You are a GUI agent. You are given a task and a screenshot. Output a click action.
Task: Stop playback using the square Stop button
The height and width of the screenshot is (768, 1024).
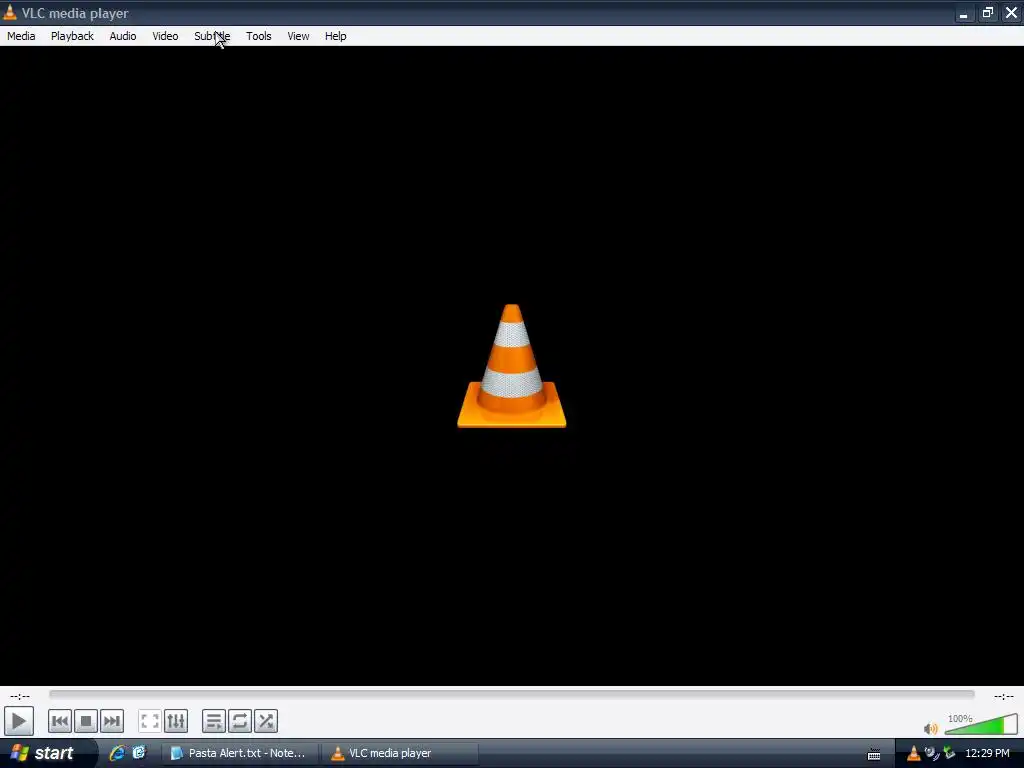pos(86,721)
